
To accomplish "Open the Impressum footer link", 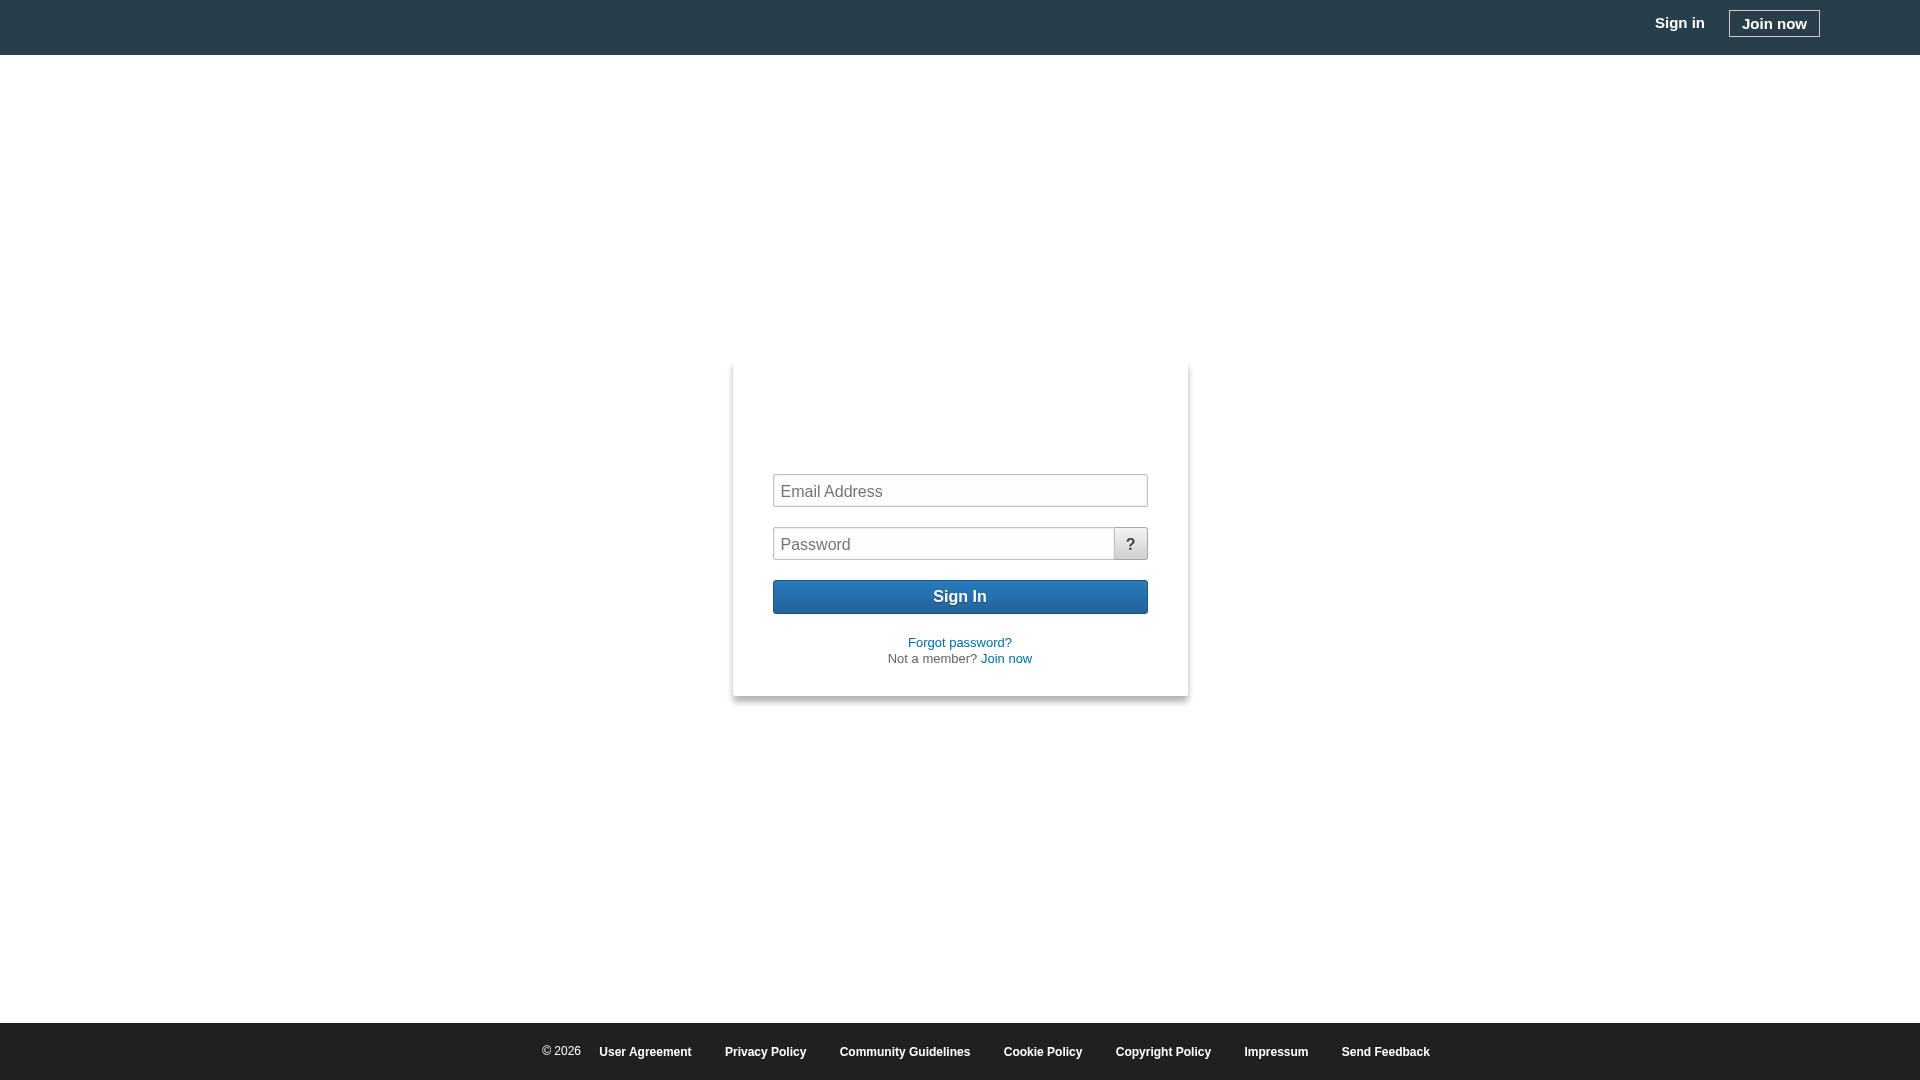I will (x=1276, y=1052).
